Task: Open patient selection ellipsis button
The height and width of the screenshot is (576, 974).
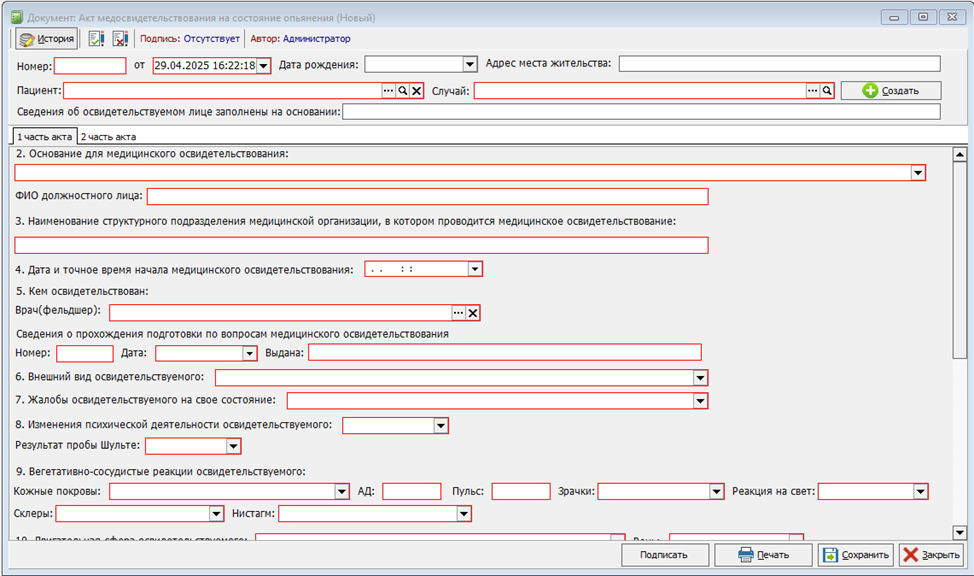Action: 388,91
